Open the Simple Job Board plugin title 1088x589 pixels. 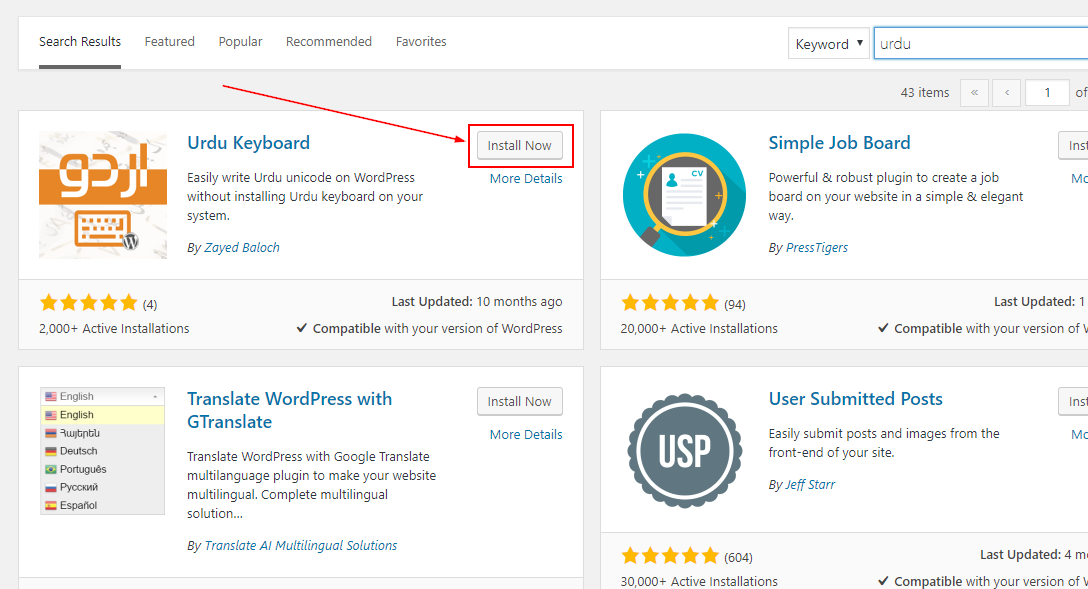pyautogui.click(x=840, y=143)
